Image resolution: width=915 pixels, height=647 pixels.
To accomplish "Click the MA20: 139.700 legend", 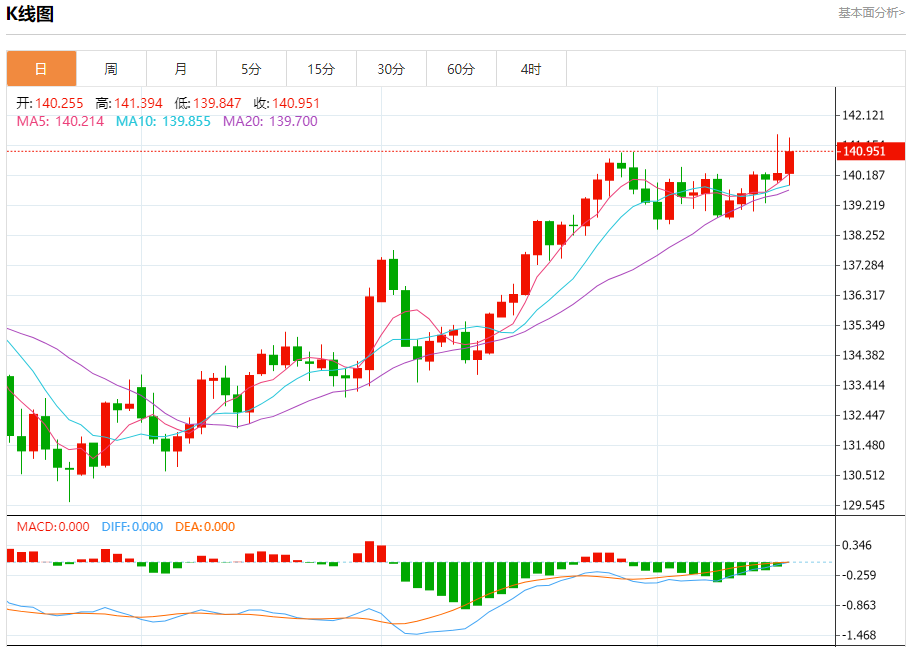I will 270,121.
